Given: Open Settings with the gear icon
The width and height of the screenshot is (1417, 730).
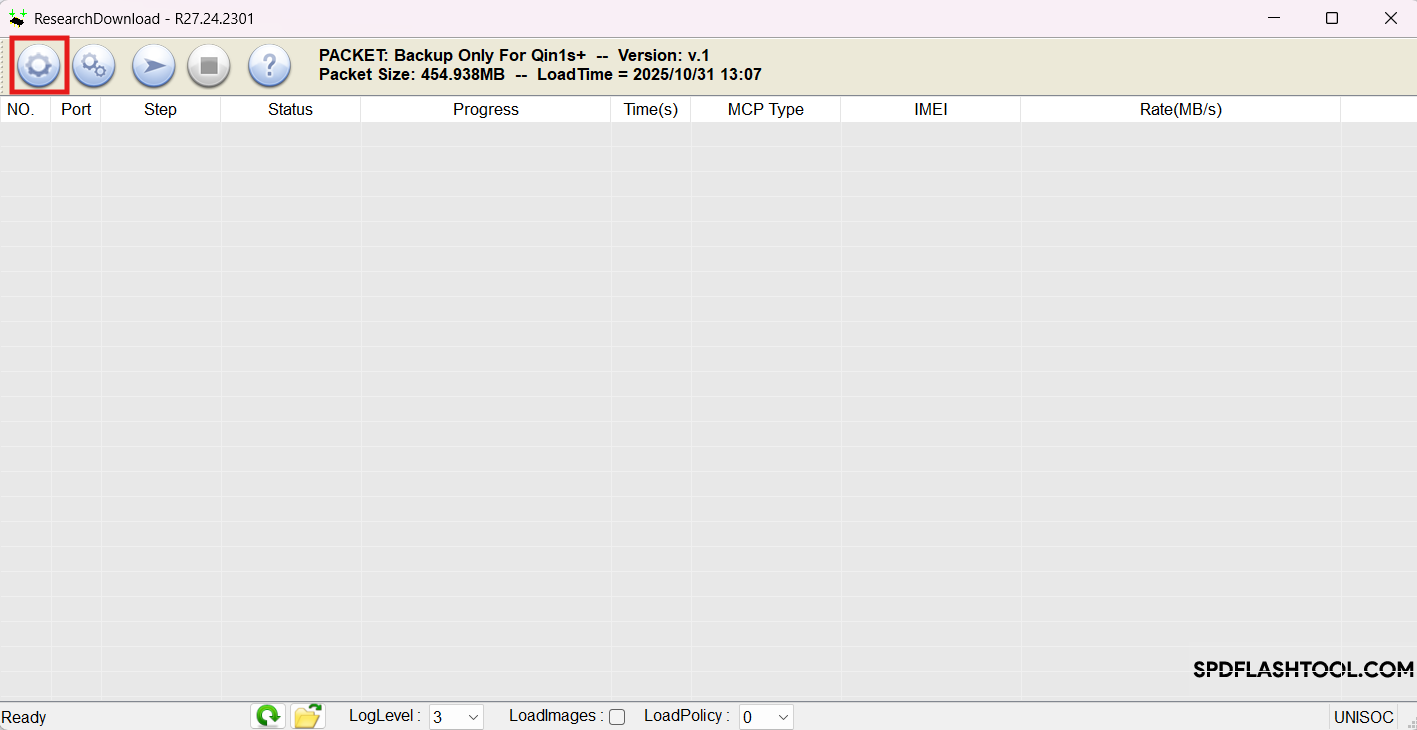Looking at the screenshot, I should pyautogui.click(x=38, y=66).
